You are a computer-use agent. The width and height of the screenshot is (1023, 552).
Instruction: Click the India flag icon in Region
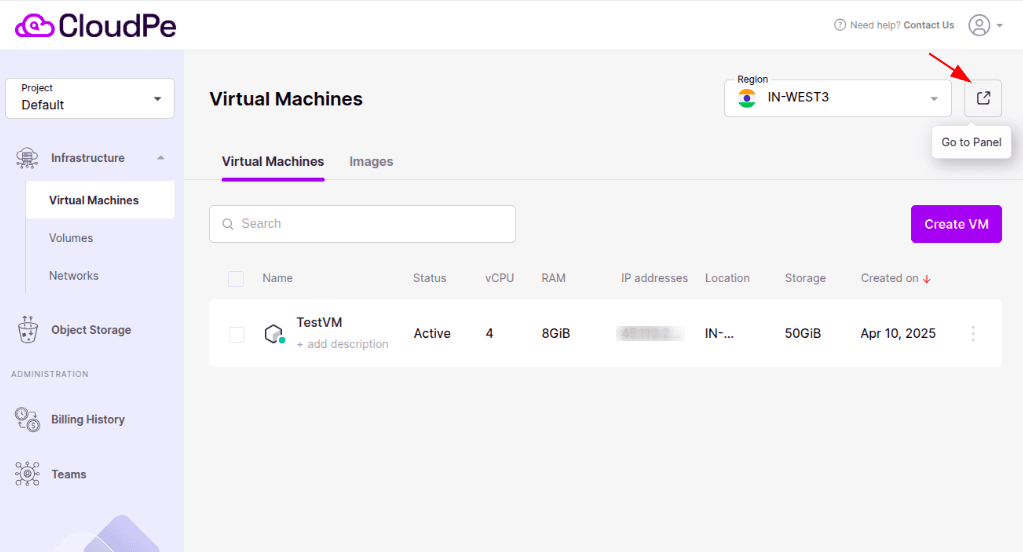coord(747,98)
